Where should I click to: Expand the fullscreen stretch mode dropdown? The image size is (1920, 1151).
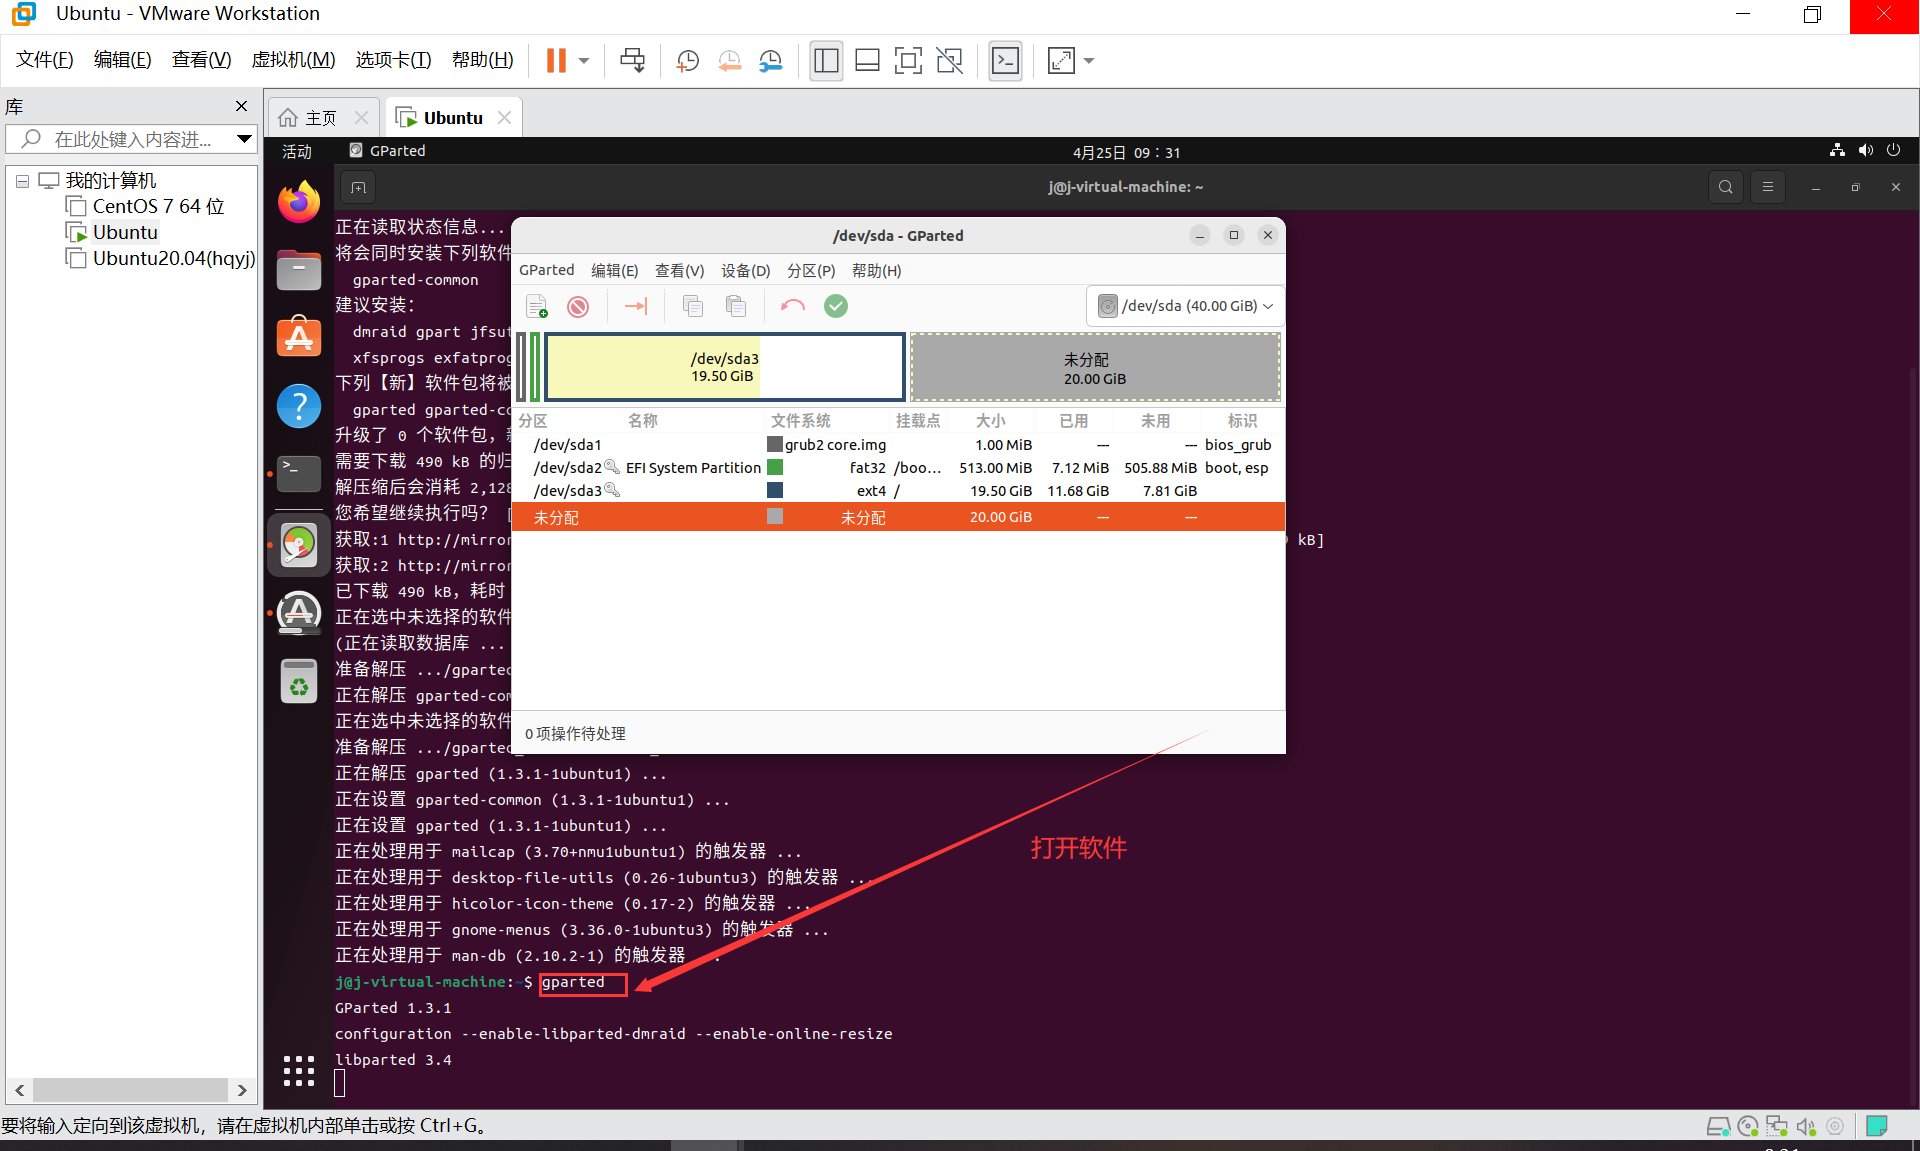tap(1089, 60)
